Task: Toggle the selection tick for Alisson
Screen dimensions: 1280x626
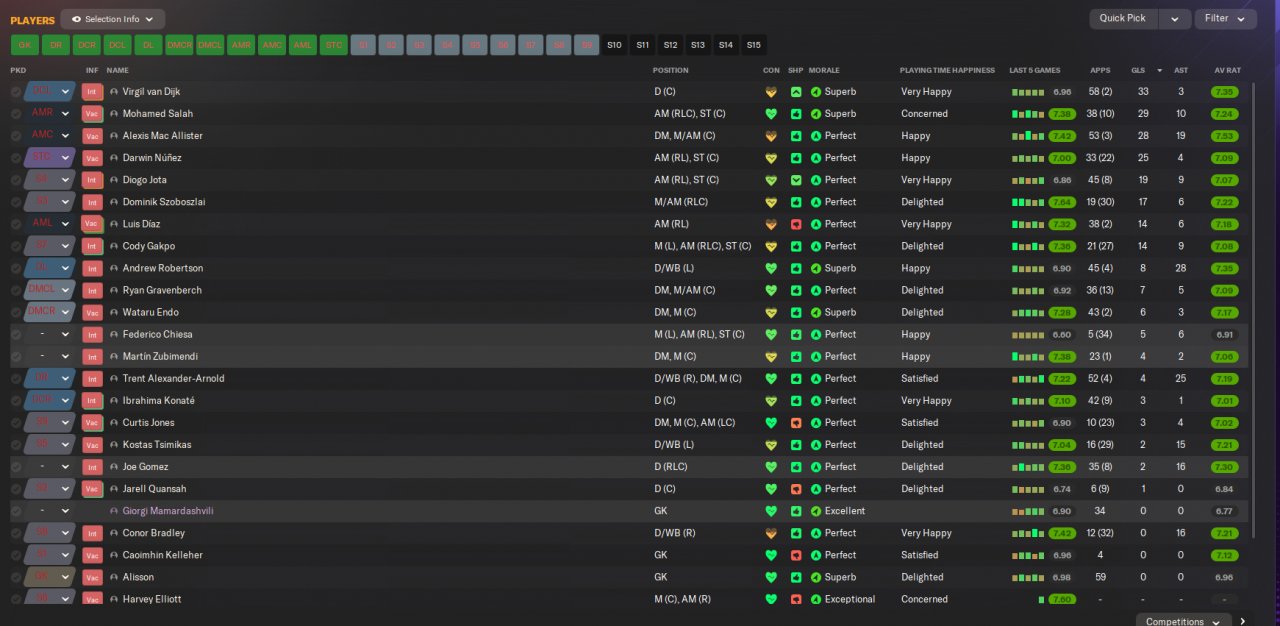Action: point(16,577)
